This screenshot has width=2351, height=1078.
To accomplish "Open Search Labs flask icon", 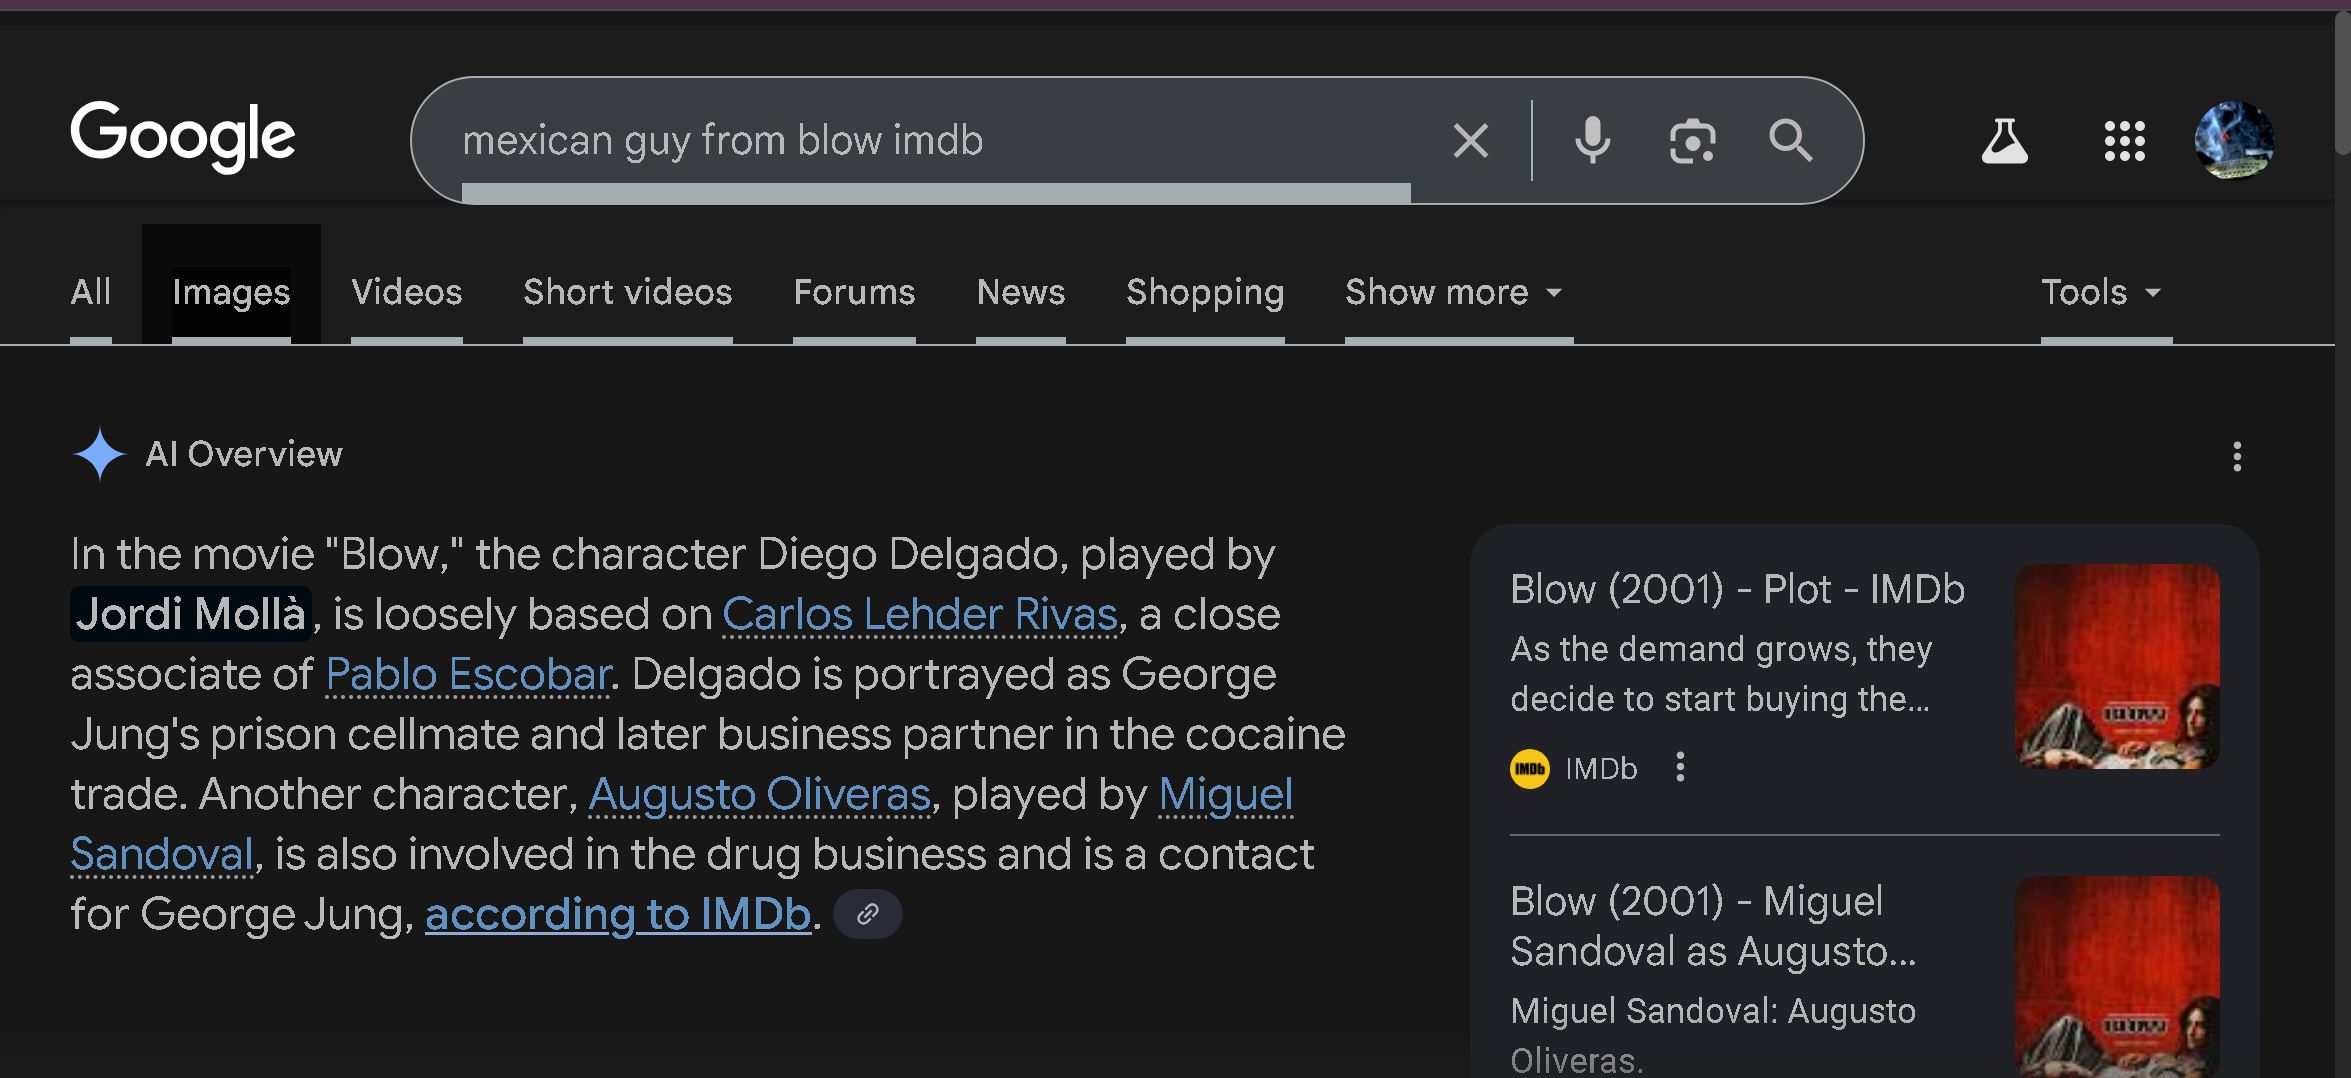I will click(2004, 141).
